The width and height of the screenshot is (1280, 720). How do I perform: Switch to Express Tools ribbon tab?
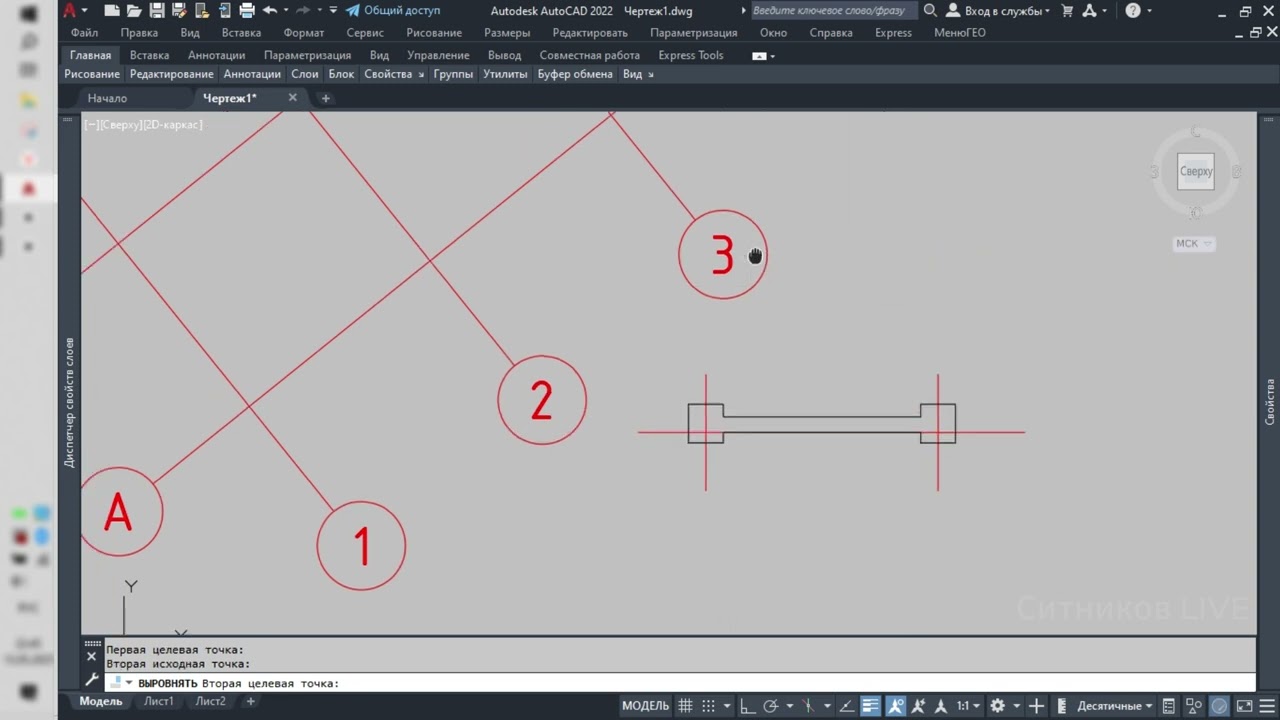point(691,55)
